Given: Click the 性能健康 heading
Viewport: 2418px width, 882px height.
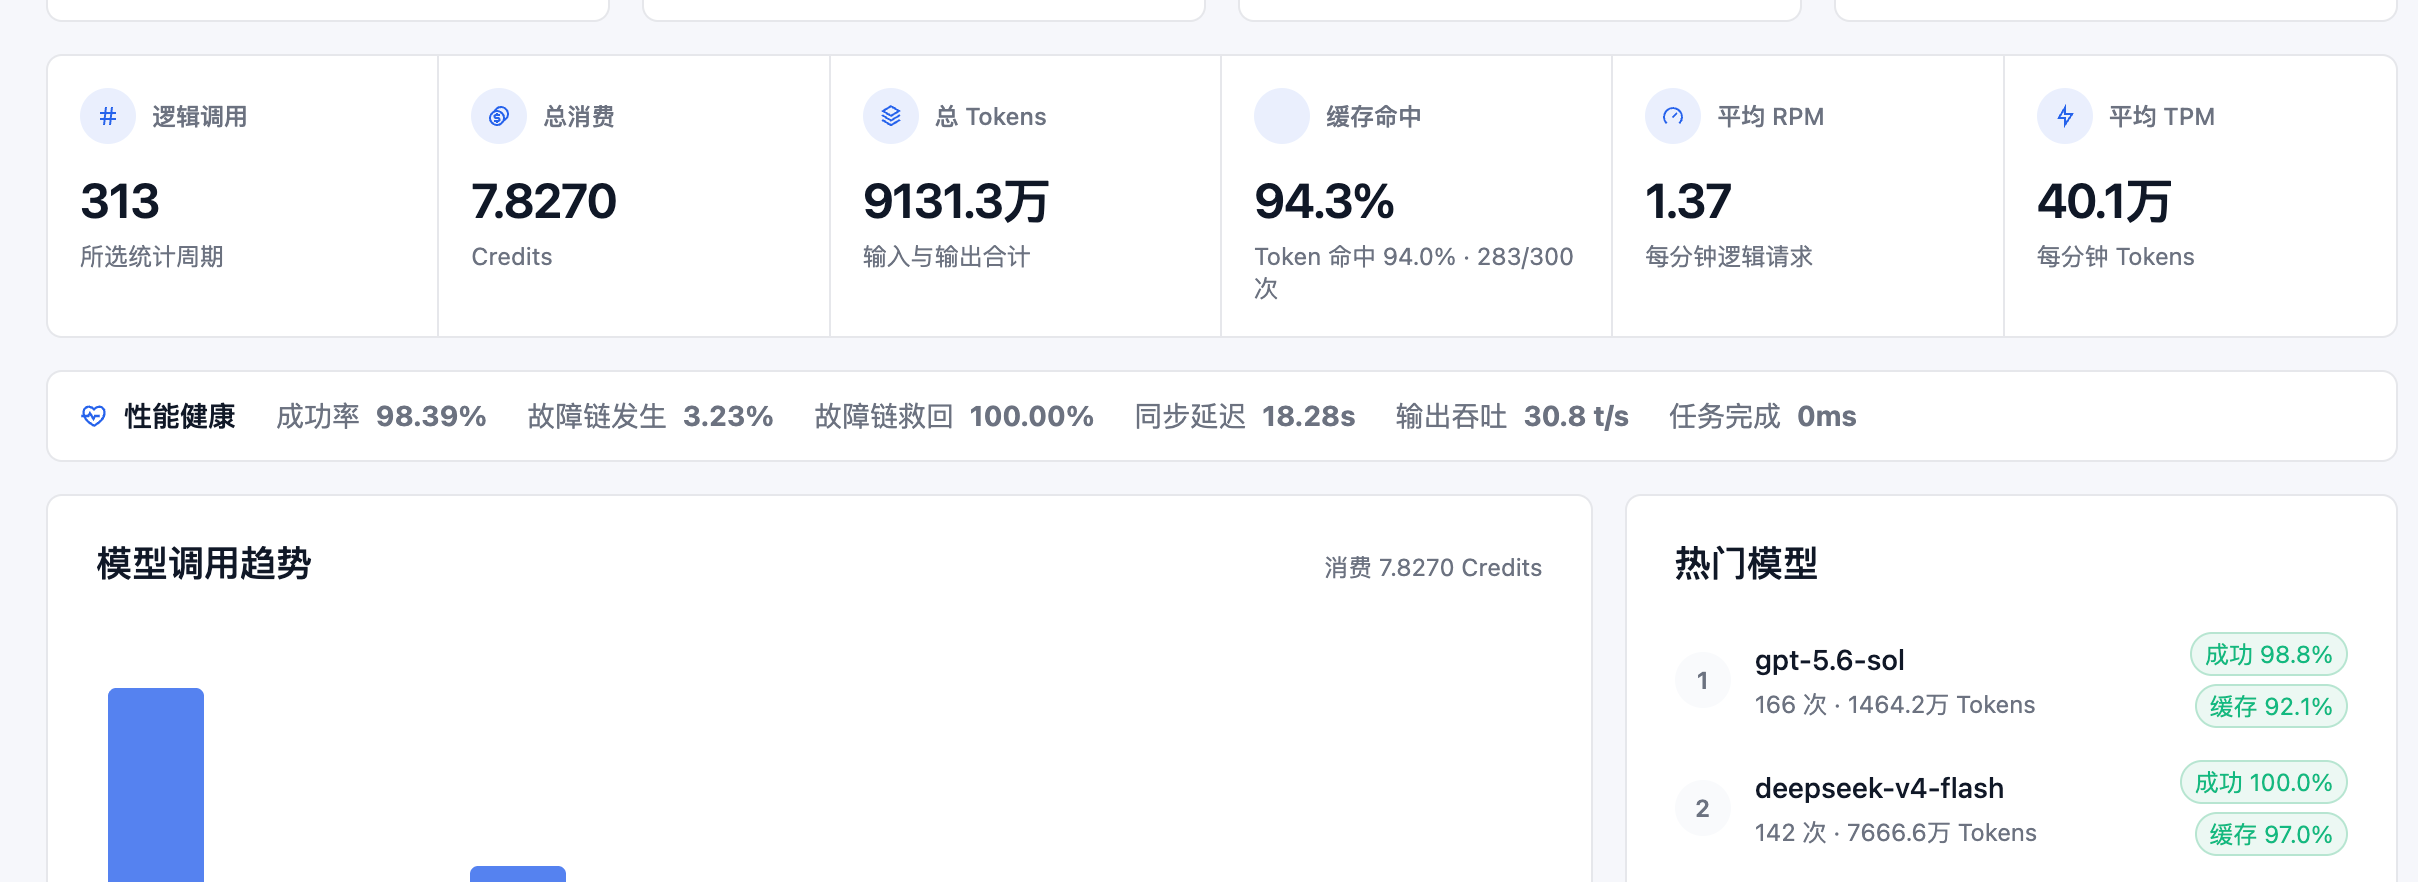Looking at the screenshot, I should [x=180, y=416].
